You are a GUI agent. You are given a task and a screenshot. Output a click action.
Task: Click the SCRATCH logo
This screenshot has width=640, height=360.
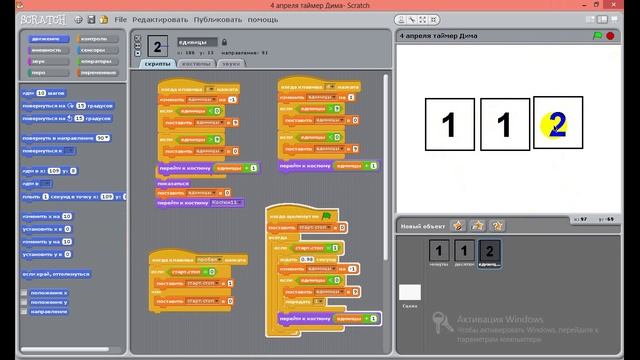43,20
